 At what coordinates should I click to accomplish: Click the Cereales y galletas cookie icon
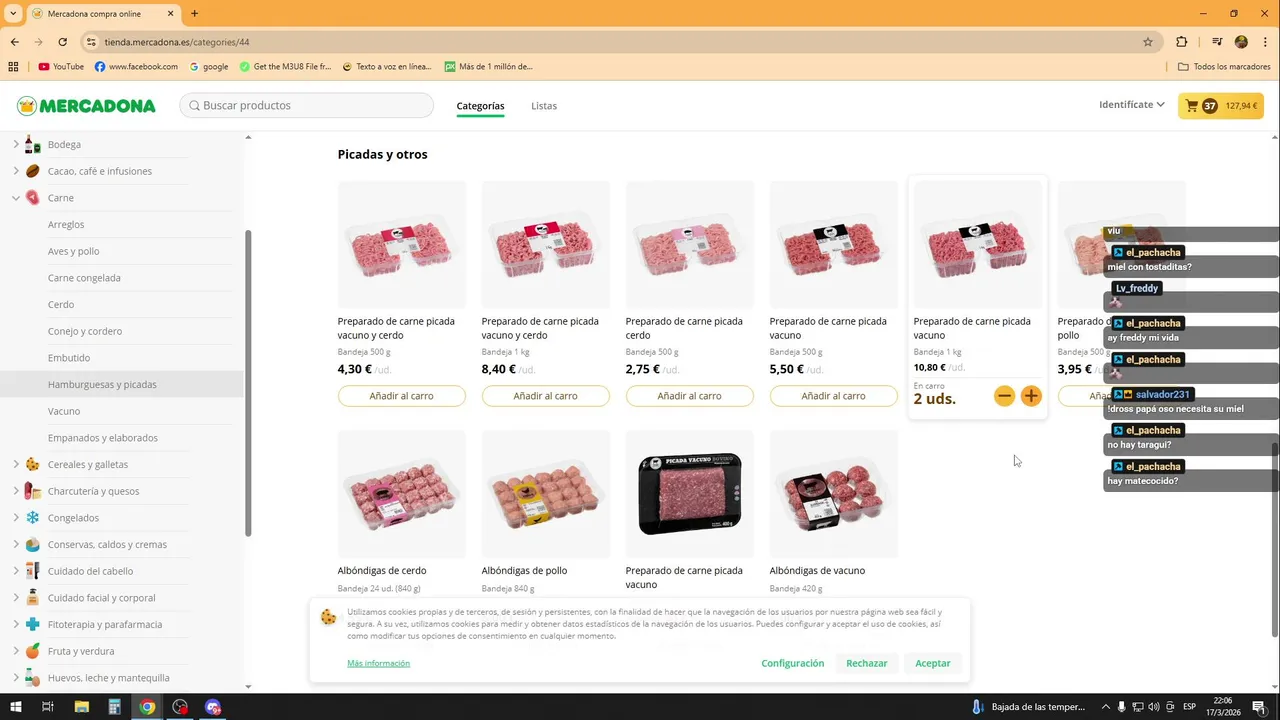[x=33, y=464]
